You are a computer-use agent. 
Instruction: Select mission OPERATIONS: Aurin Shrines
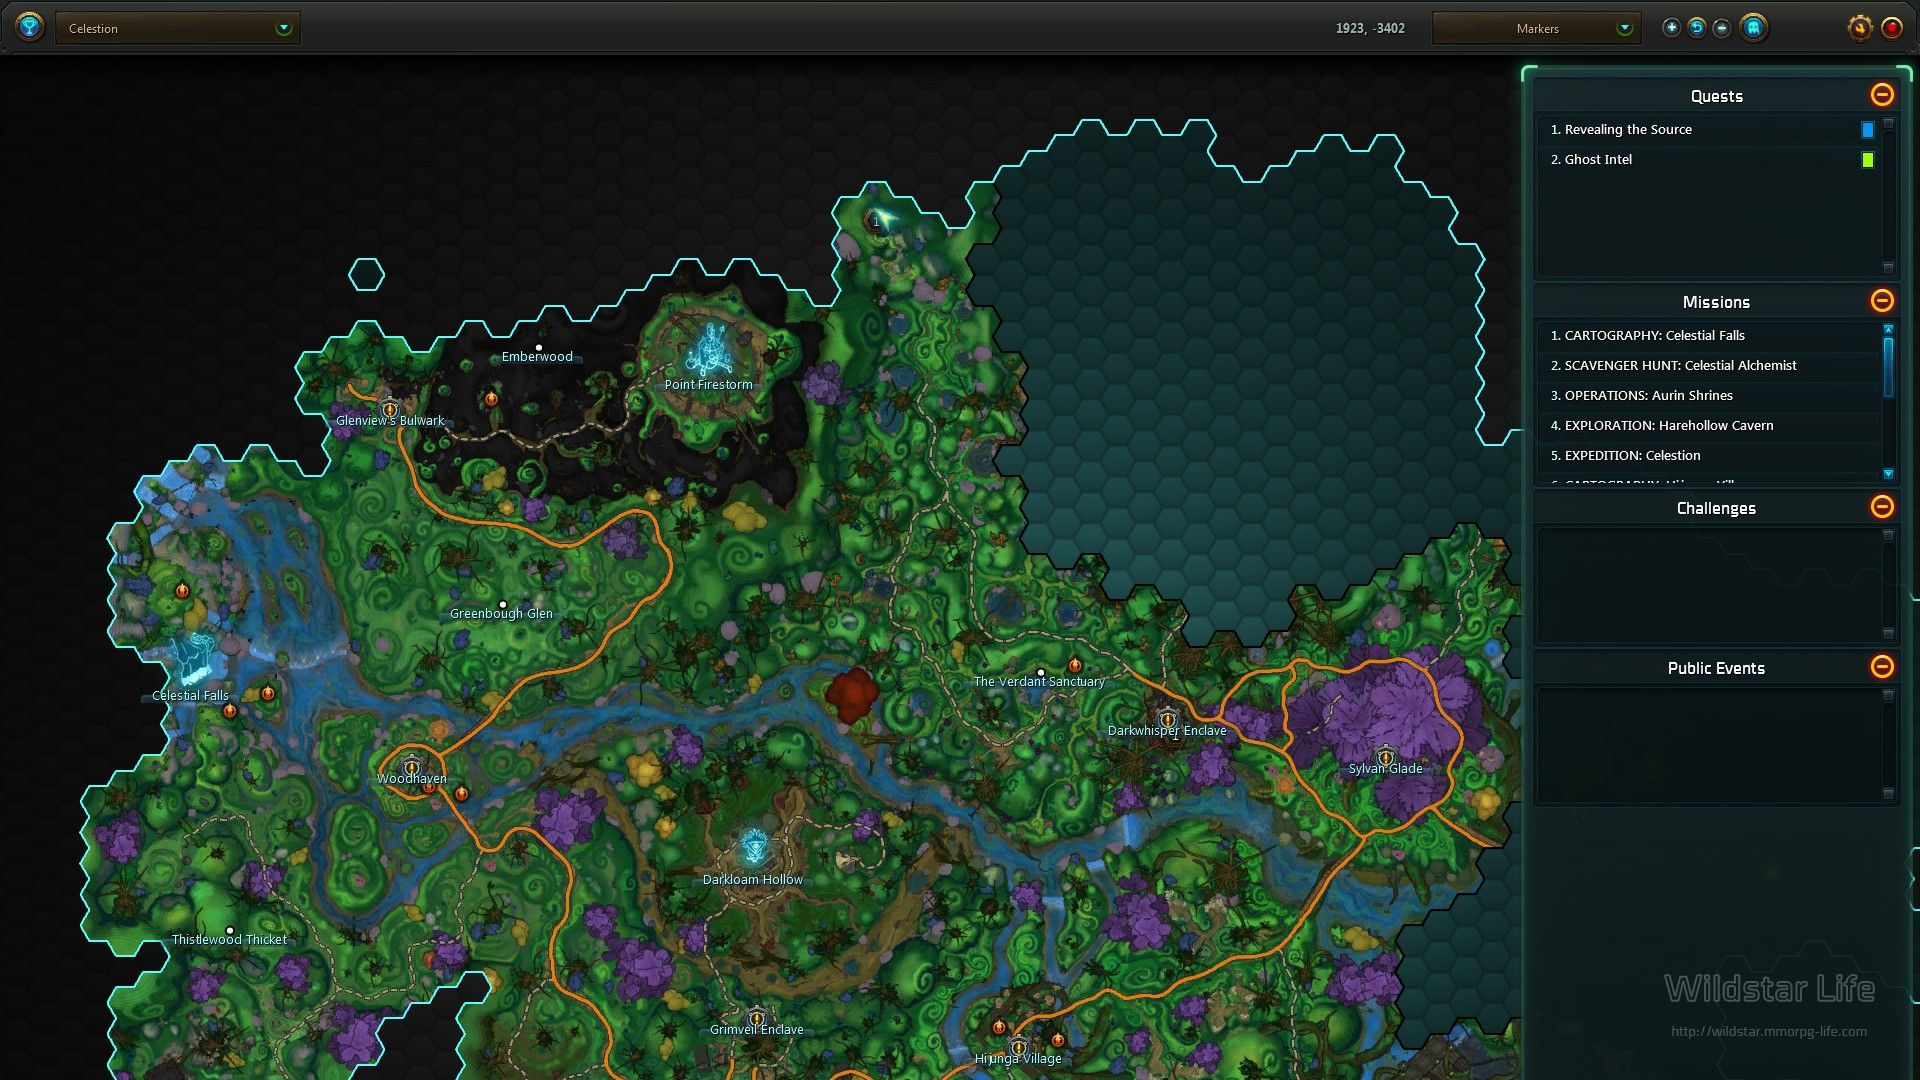(1708, 396)
